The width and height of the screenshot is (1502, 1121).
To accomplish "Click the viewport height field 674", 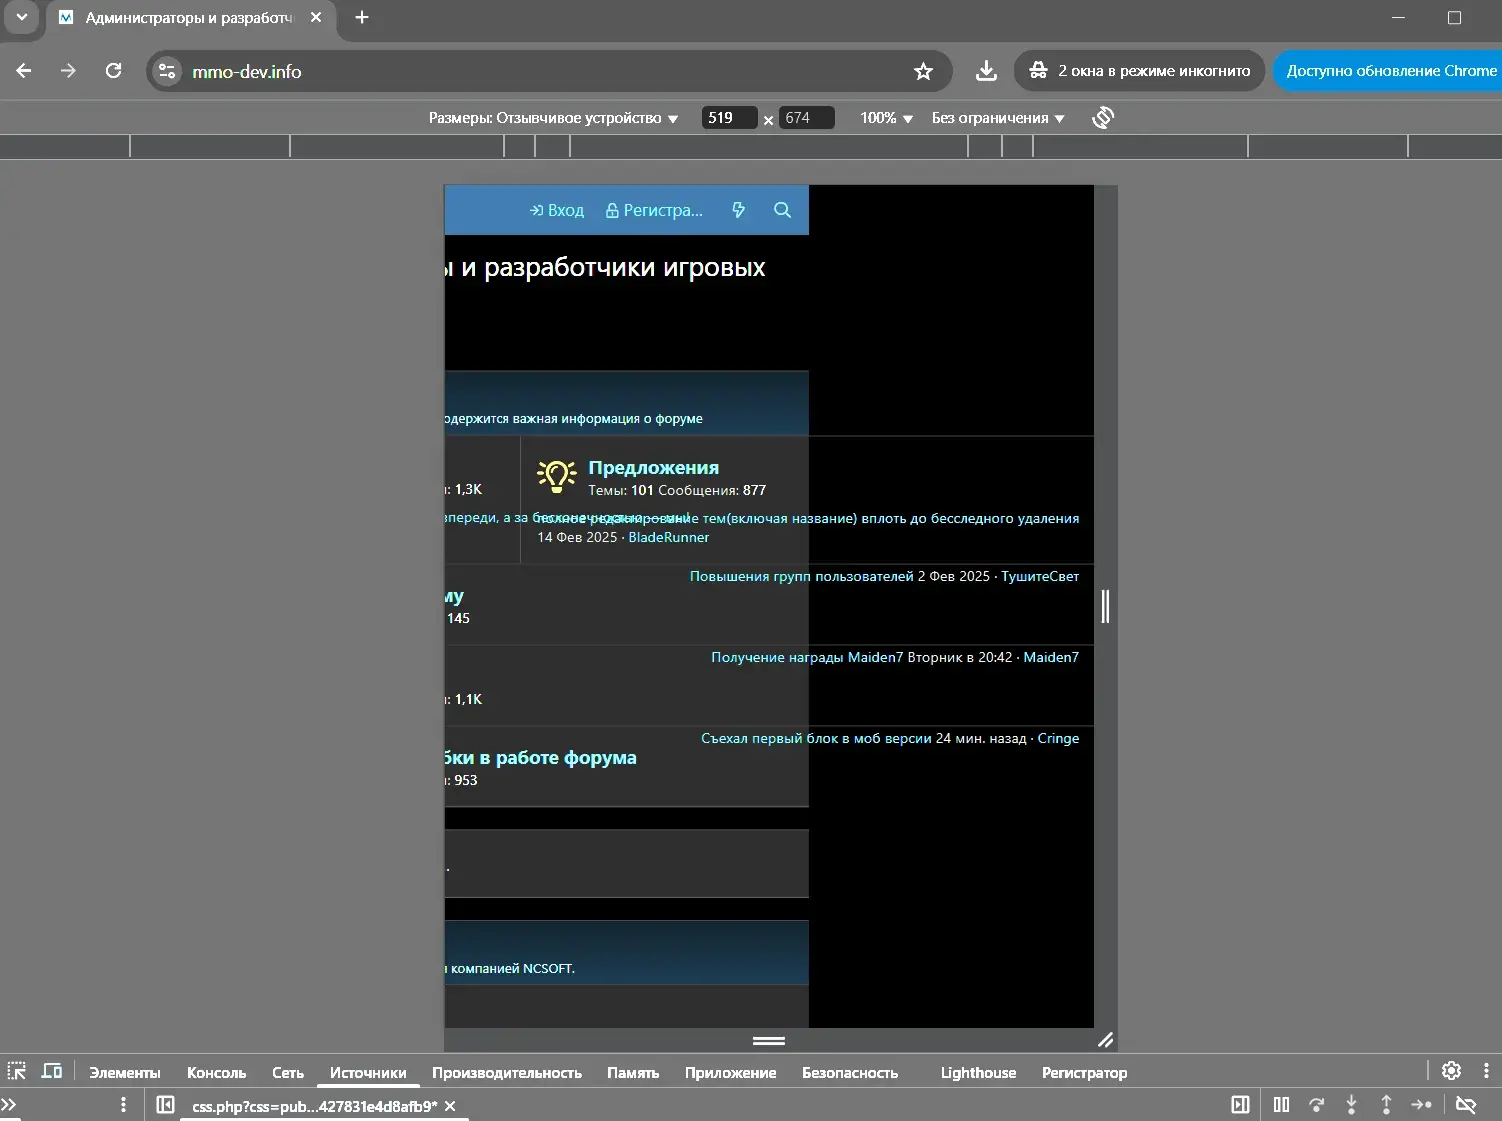I will coord(806,118).
